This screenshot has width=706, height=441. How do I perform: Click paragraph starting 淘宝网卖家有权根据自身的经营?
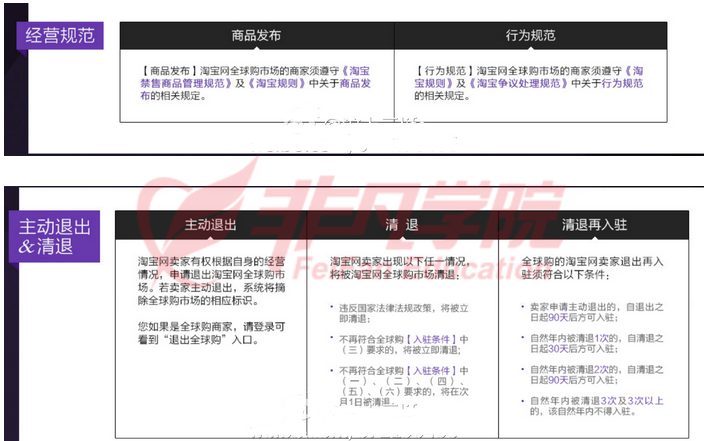(x=212, y=281)
